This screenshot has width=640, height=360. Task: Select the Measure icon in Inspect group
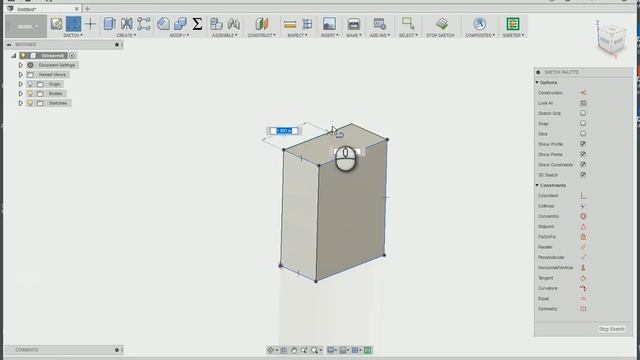(x=290, y=24)
